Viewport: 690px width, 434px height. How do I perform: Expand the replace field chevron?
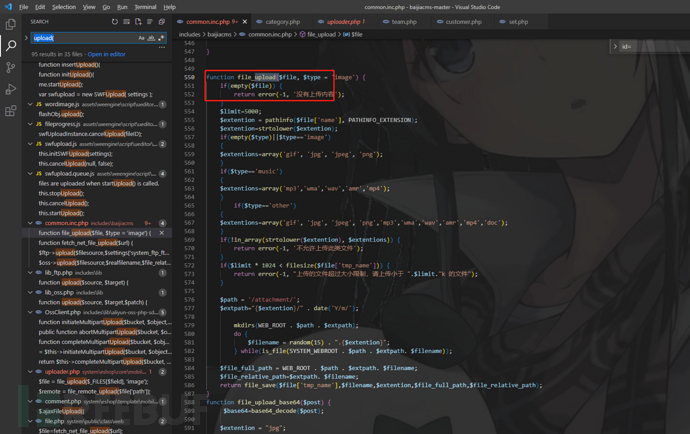tap(26, 38)
